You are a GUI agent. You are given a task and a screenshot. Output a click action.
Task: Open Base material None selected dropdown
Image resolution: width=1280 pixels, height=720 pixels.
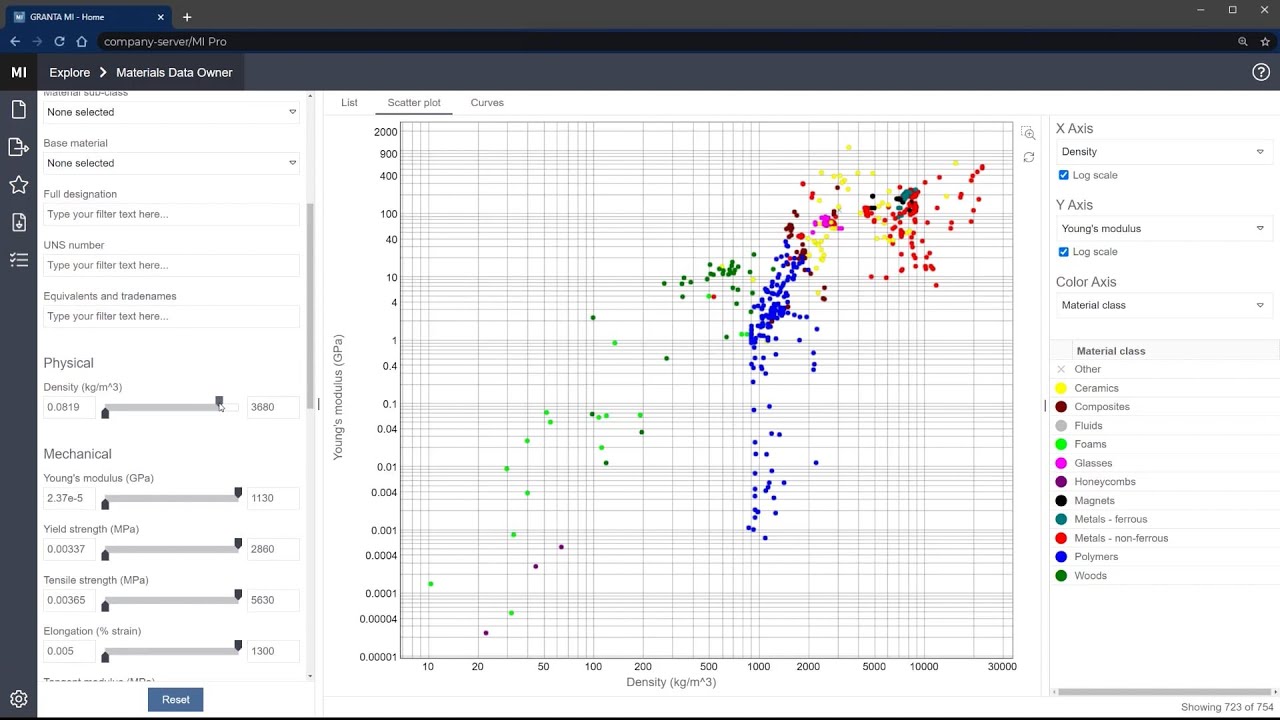tap(171, 163)
